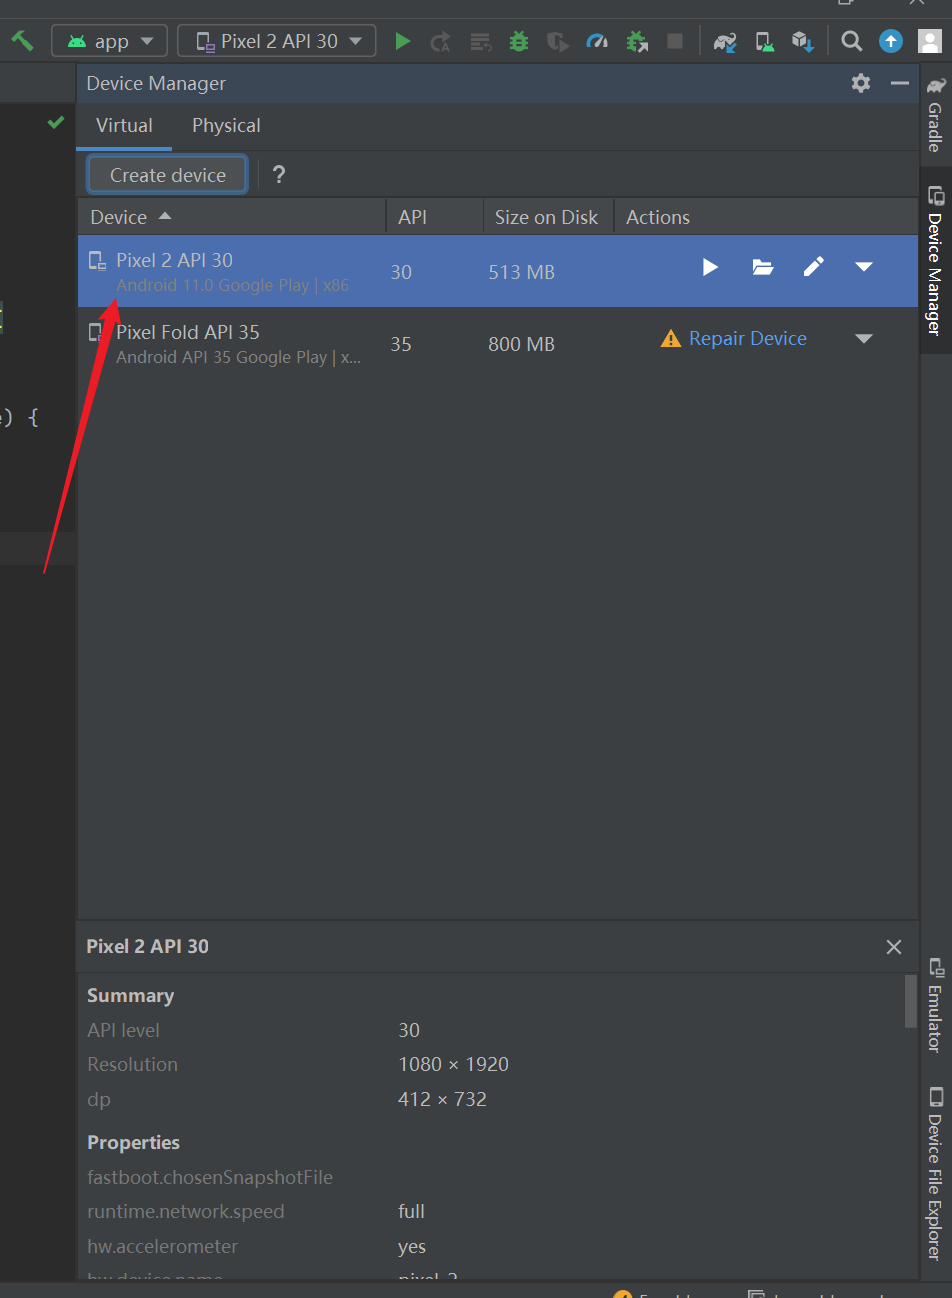The width and height of the screenshot is (952, 1298).
Task: Click the Make Project hammer icon
Action: [x=22, y=41]
